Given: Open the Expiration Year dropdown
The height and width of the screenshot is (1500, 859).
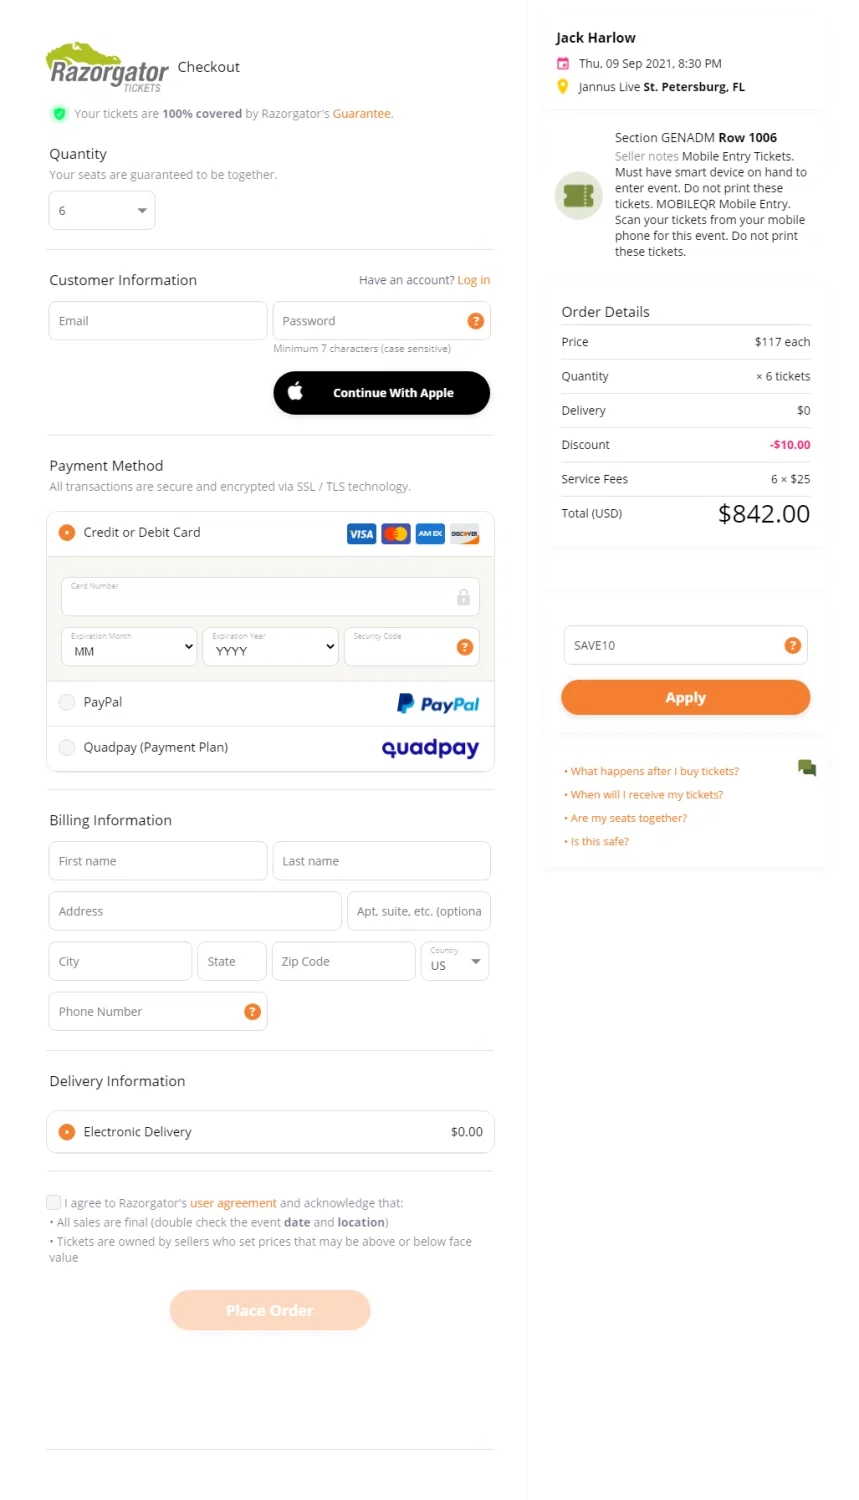Looking at the screenshot, I should click(271, 646).
